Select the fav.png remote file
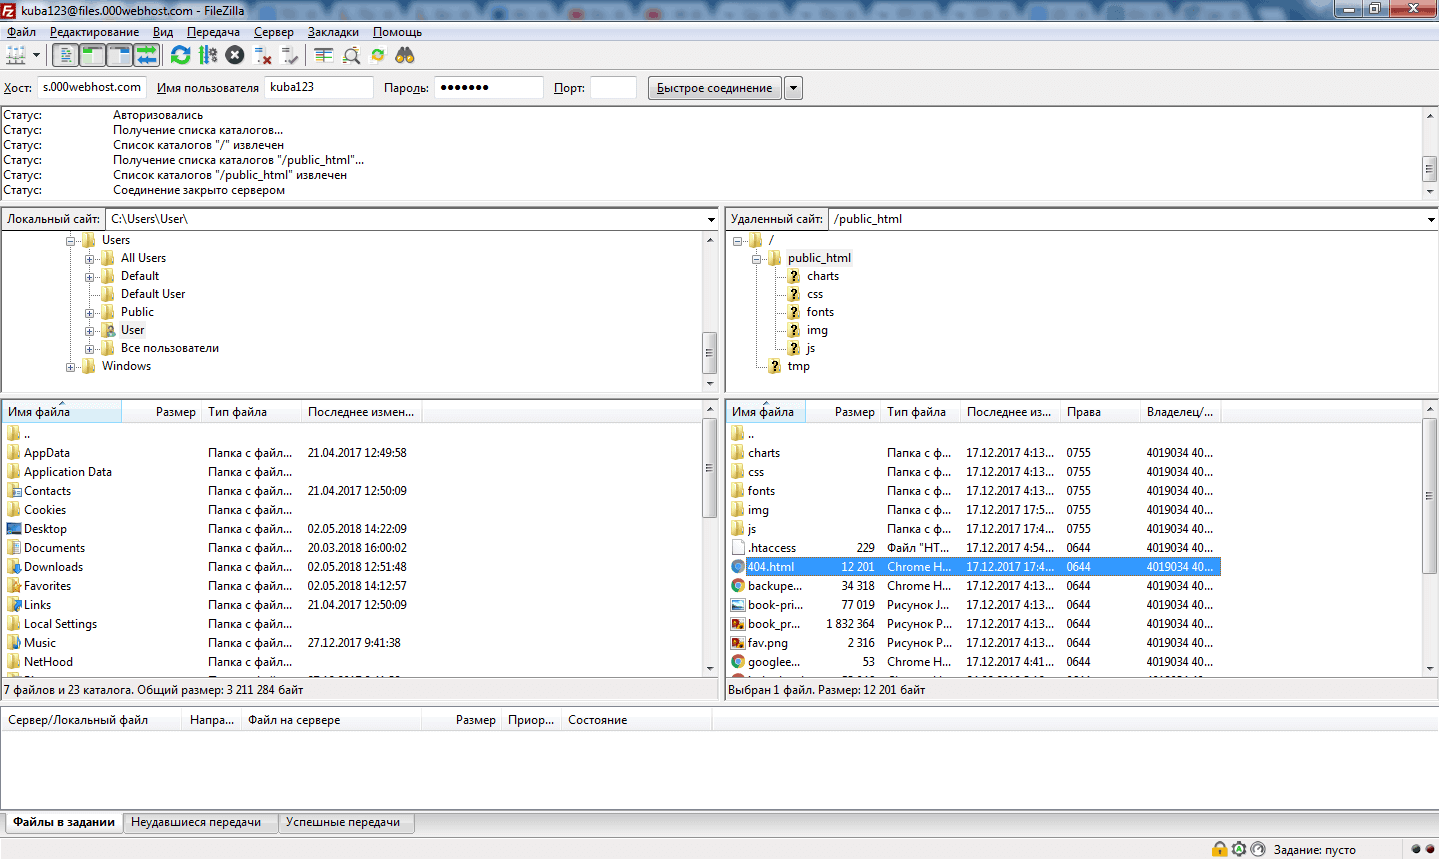Screen dimensions: 1439x860 [x=768, y=643]
